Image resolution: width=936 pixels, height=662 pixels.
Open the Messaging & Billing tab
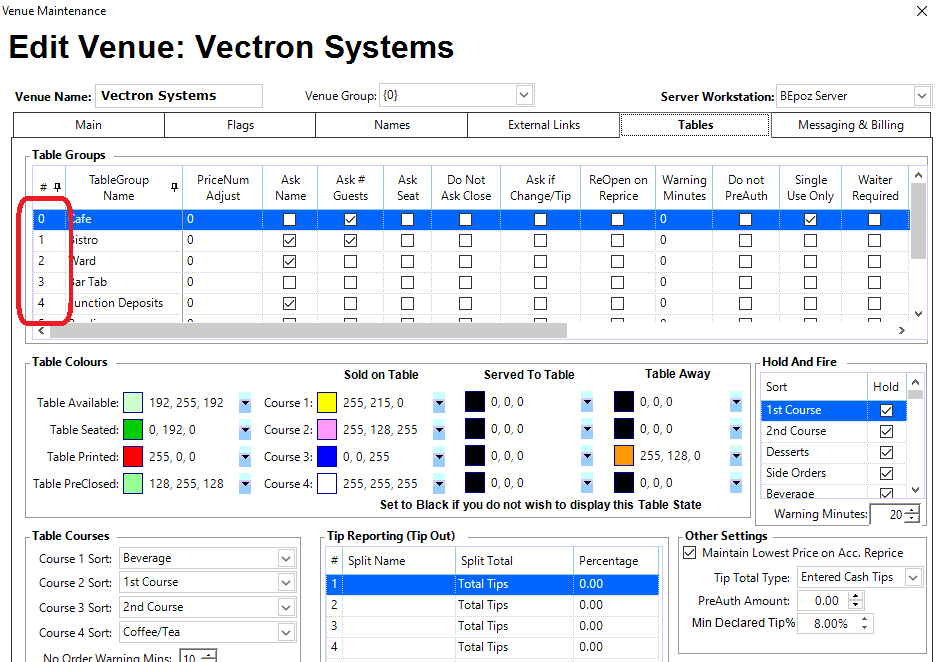(x=851, y=125)
